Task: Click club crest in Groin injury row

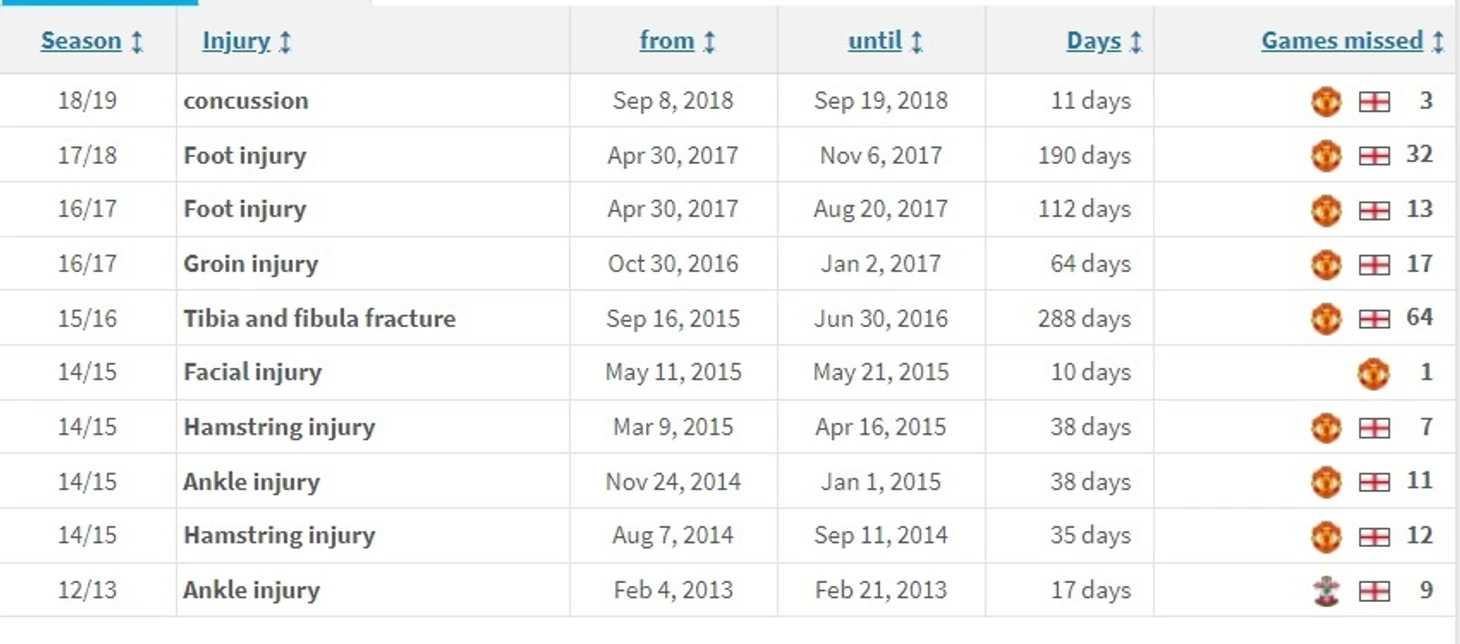Action: [1326, 264]
